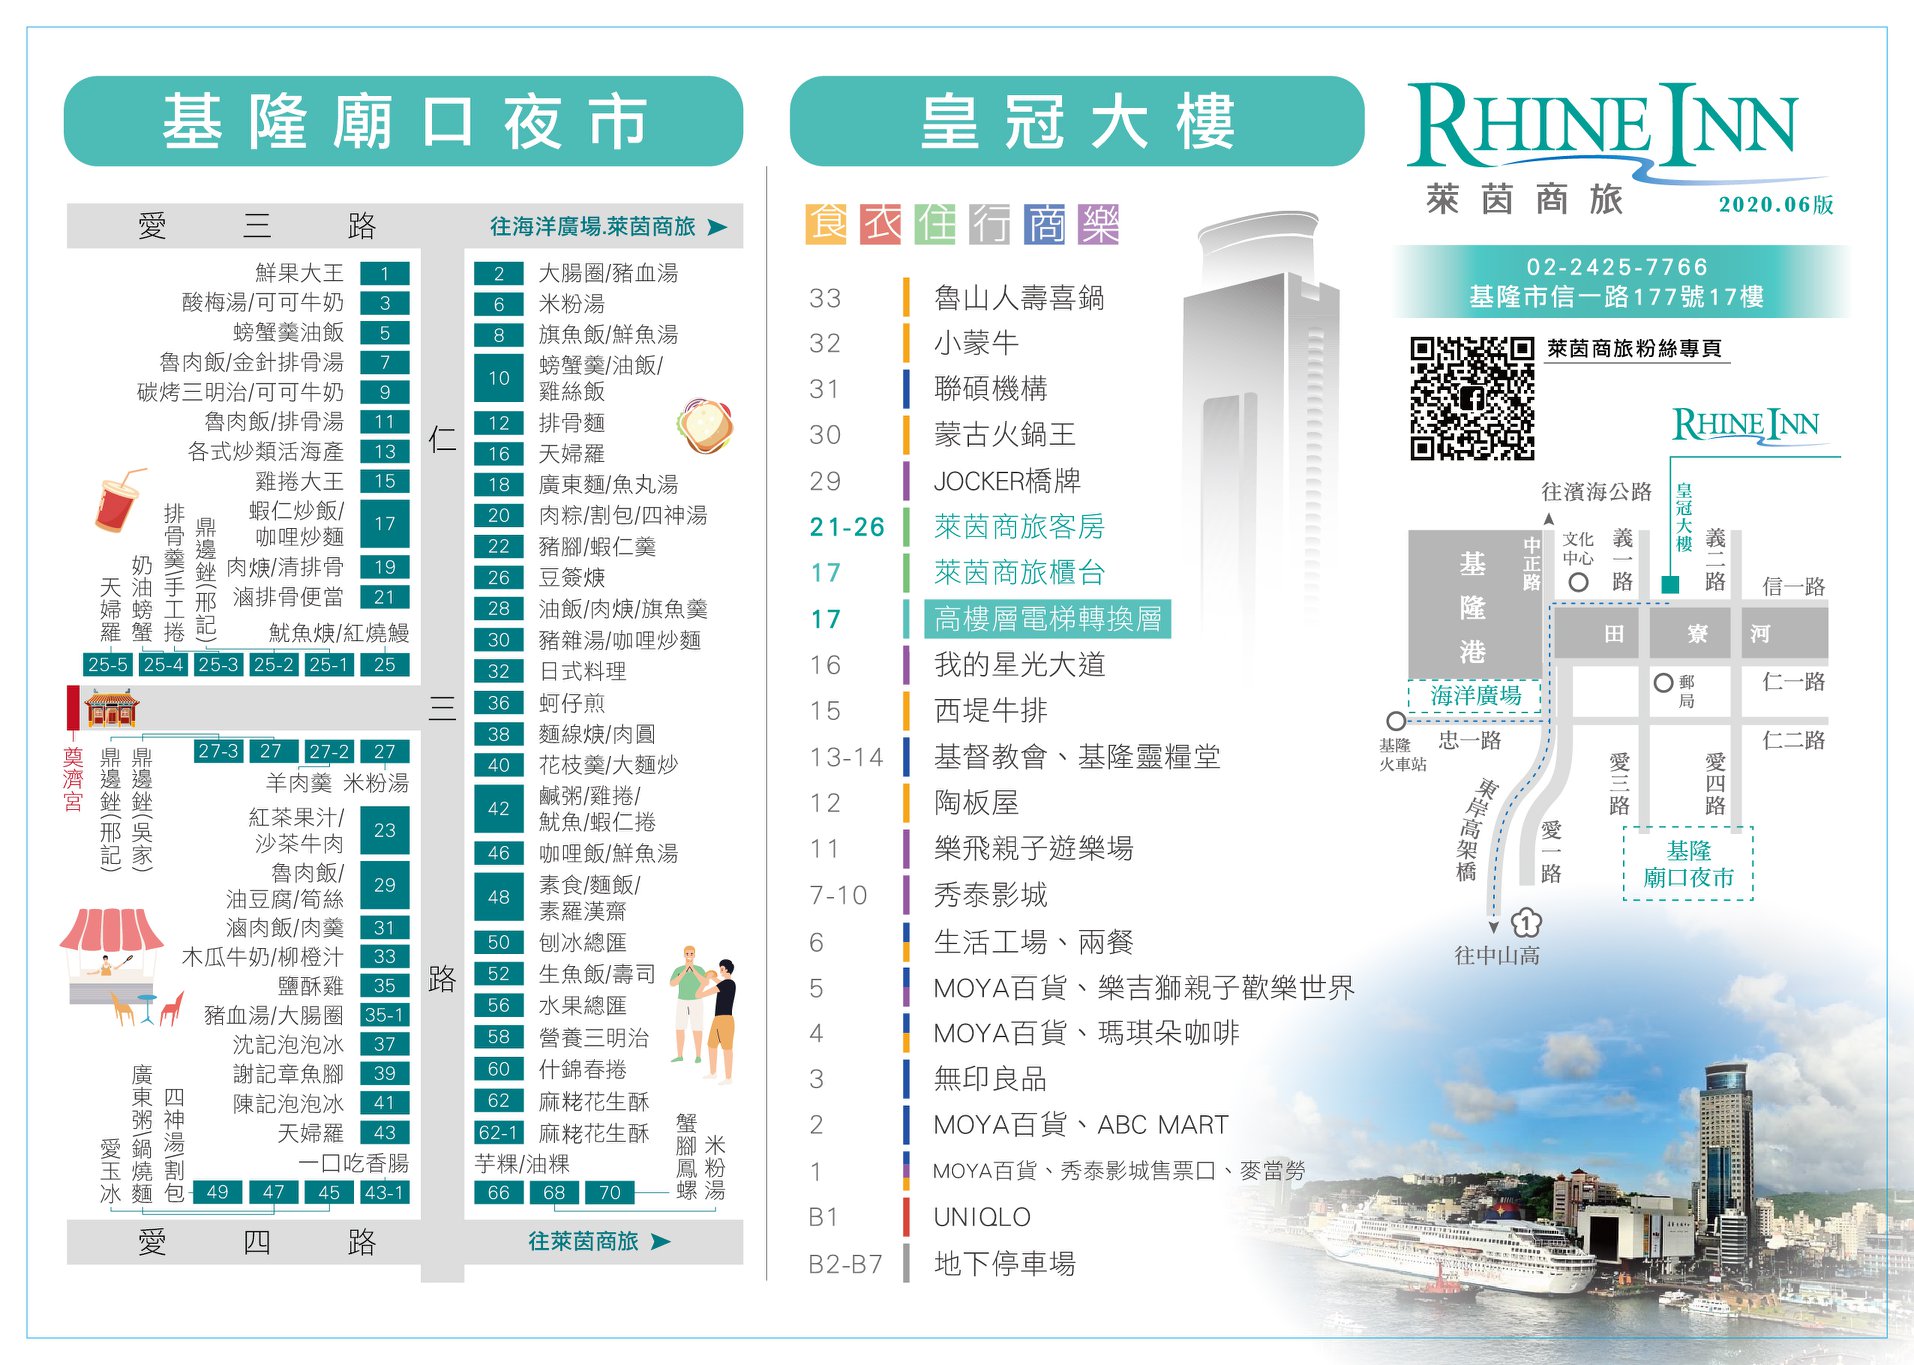Click the two people illustration
This screenshot has height=1365, width=1914.
click(705, 1013)
